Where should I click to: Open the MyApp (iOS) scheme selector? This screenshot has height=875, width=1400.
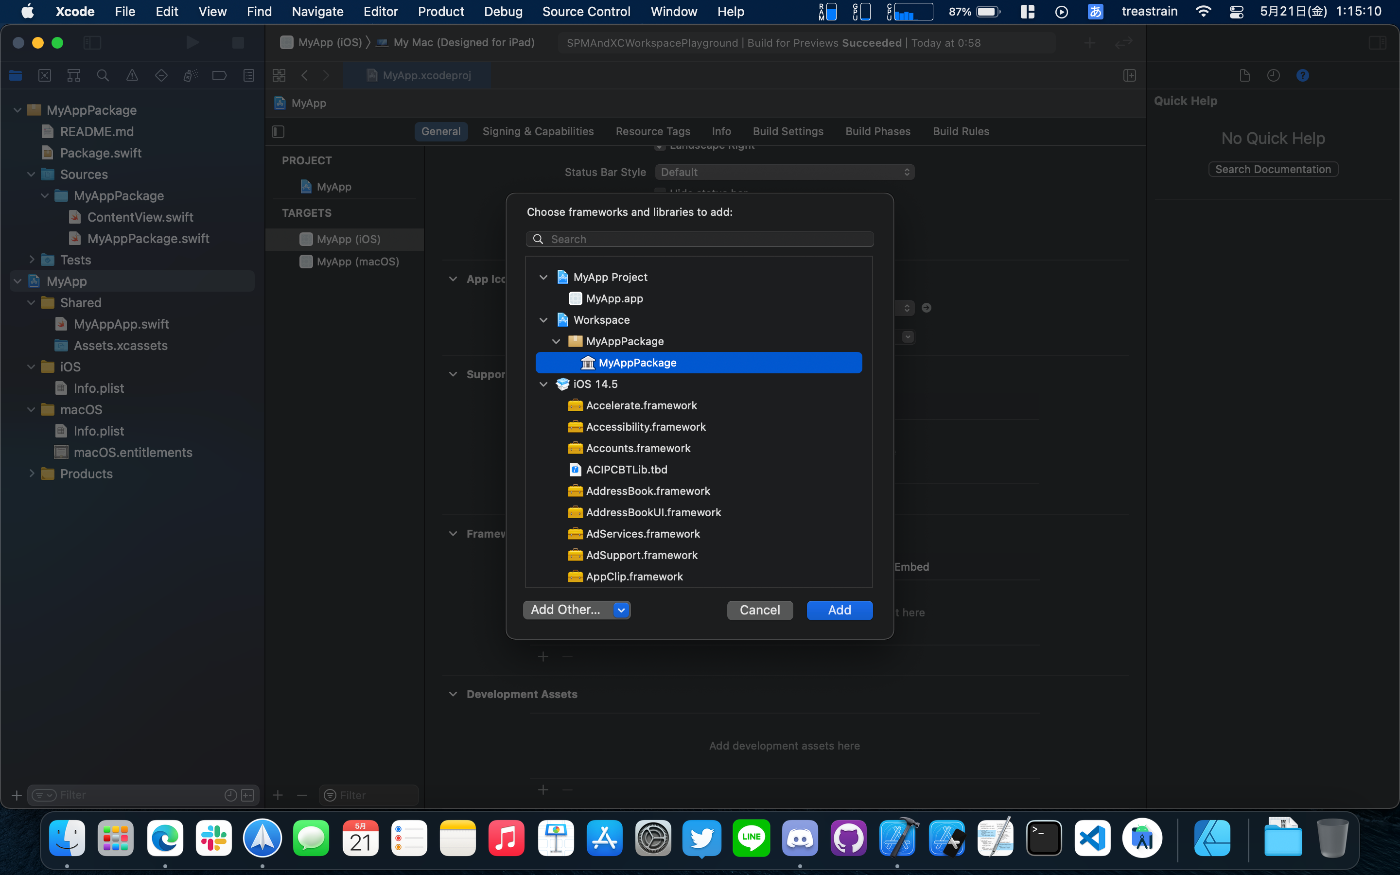[x=321, y=43]
